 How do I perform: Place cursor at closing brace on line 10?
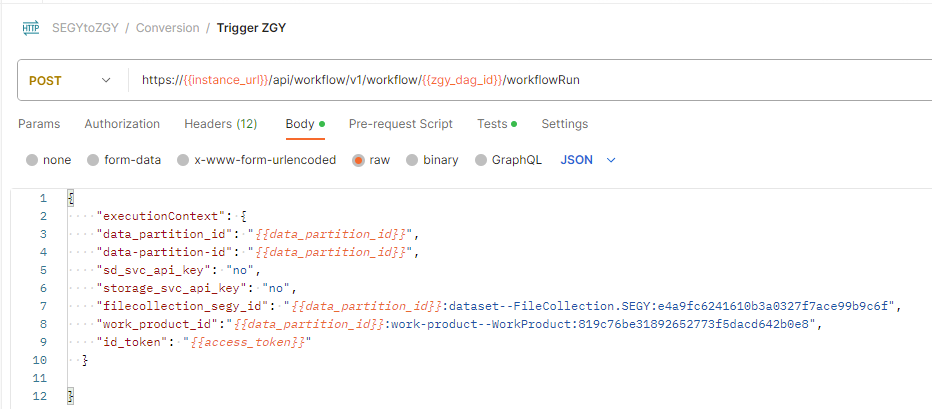tap(84, 360)
